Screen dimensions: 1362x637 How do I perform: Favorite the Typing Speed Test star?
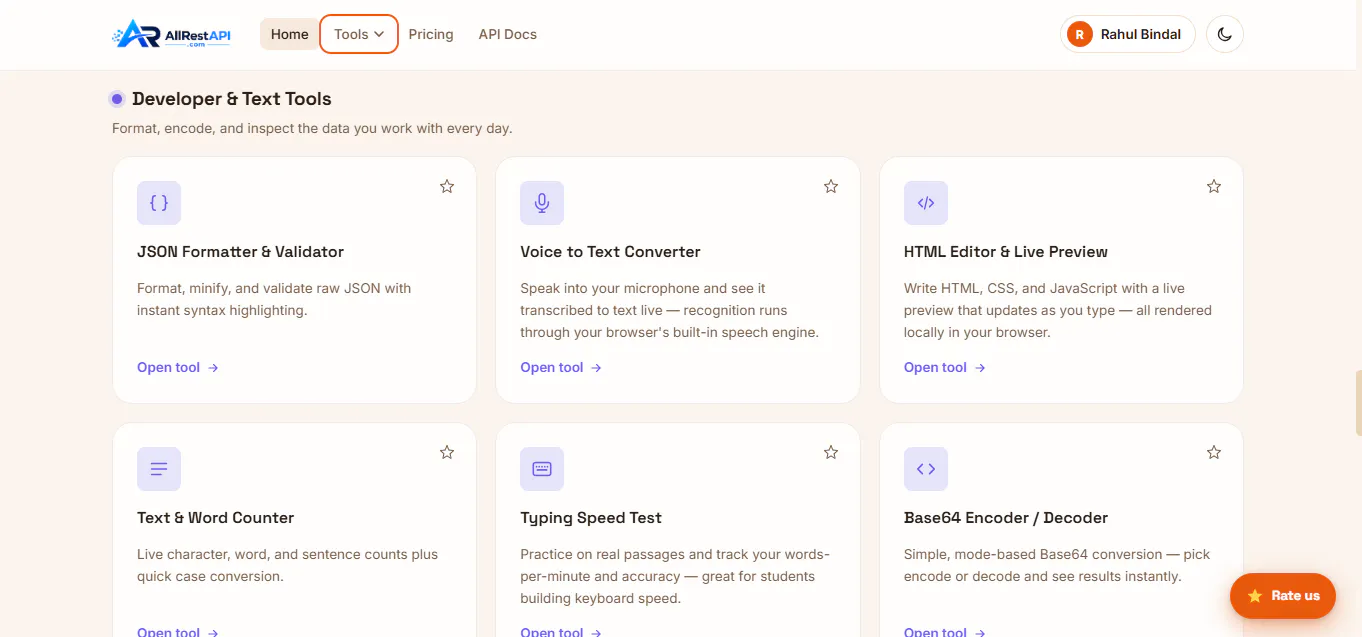831,452
